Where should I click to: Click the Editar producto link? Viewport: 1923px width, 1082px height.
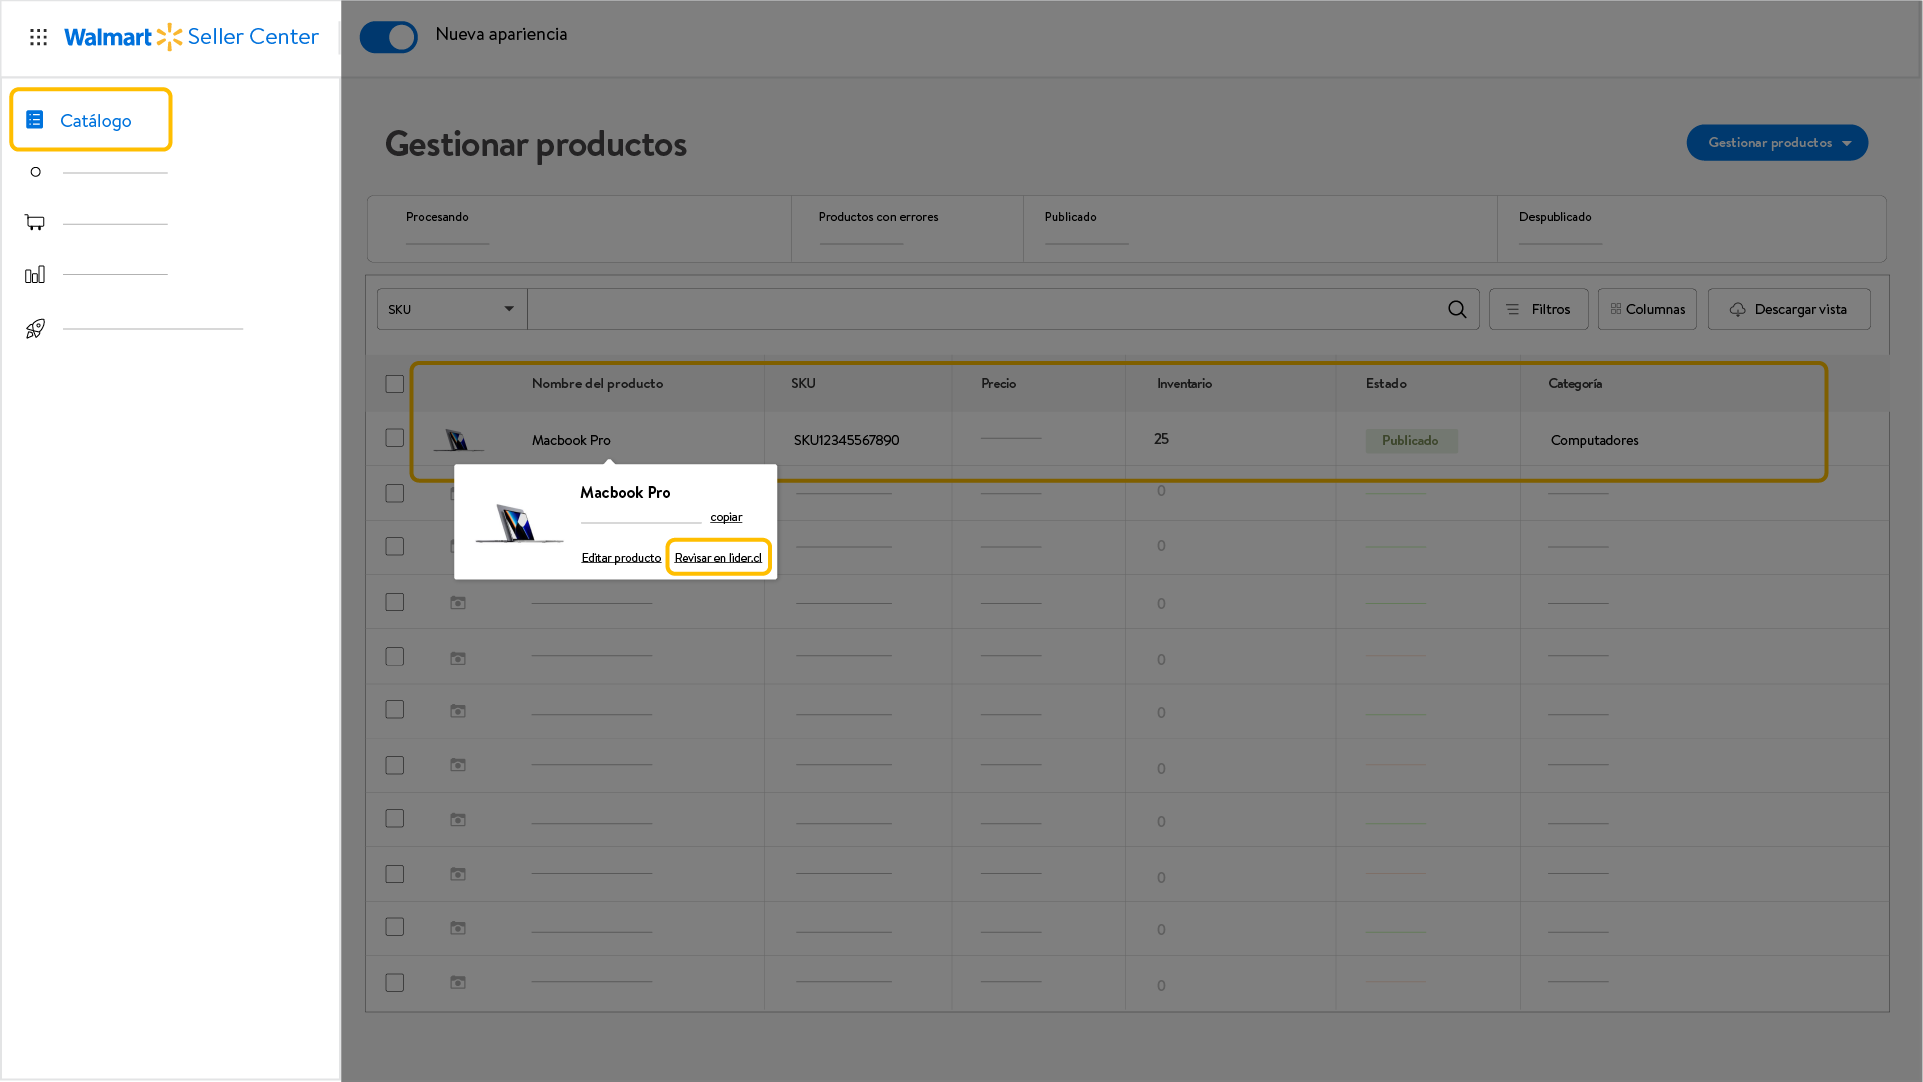(x=621, y=558)
